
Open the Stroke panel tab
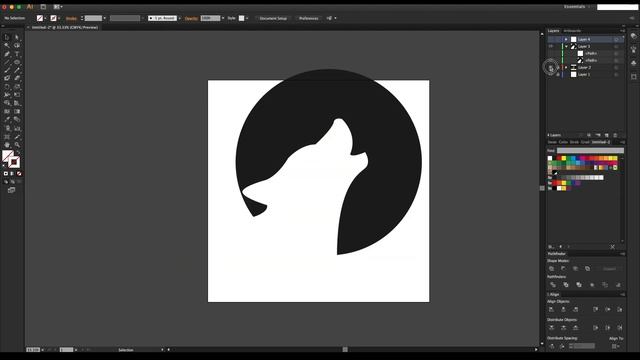tap(574, 142)
